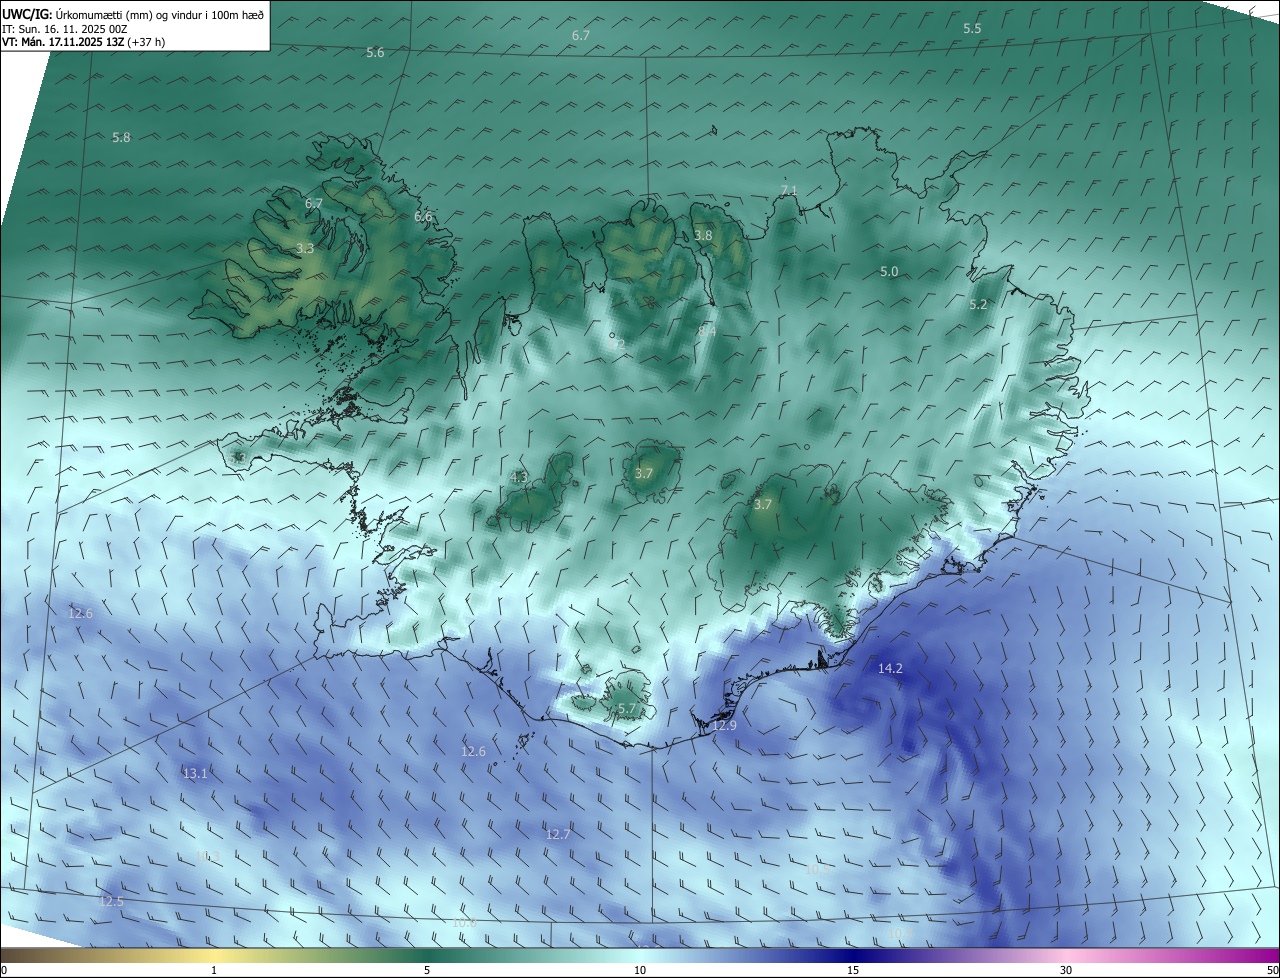Click the '12.7' value label
This screenshot has width=1280, height=978.
[558, 833]
